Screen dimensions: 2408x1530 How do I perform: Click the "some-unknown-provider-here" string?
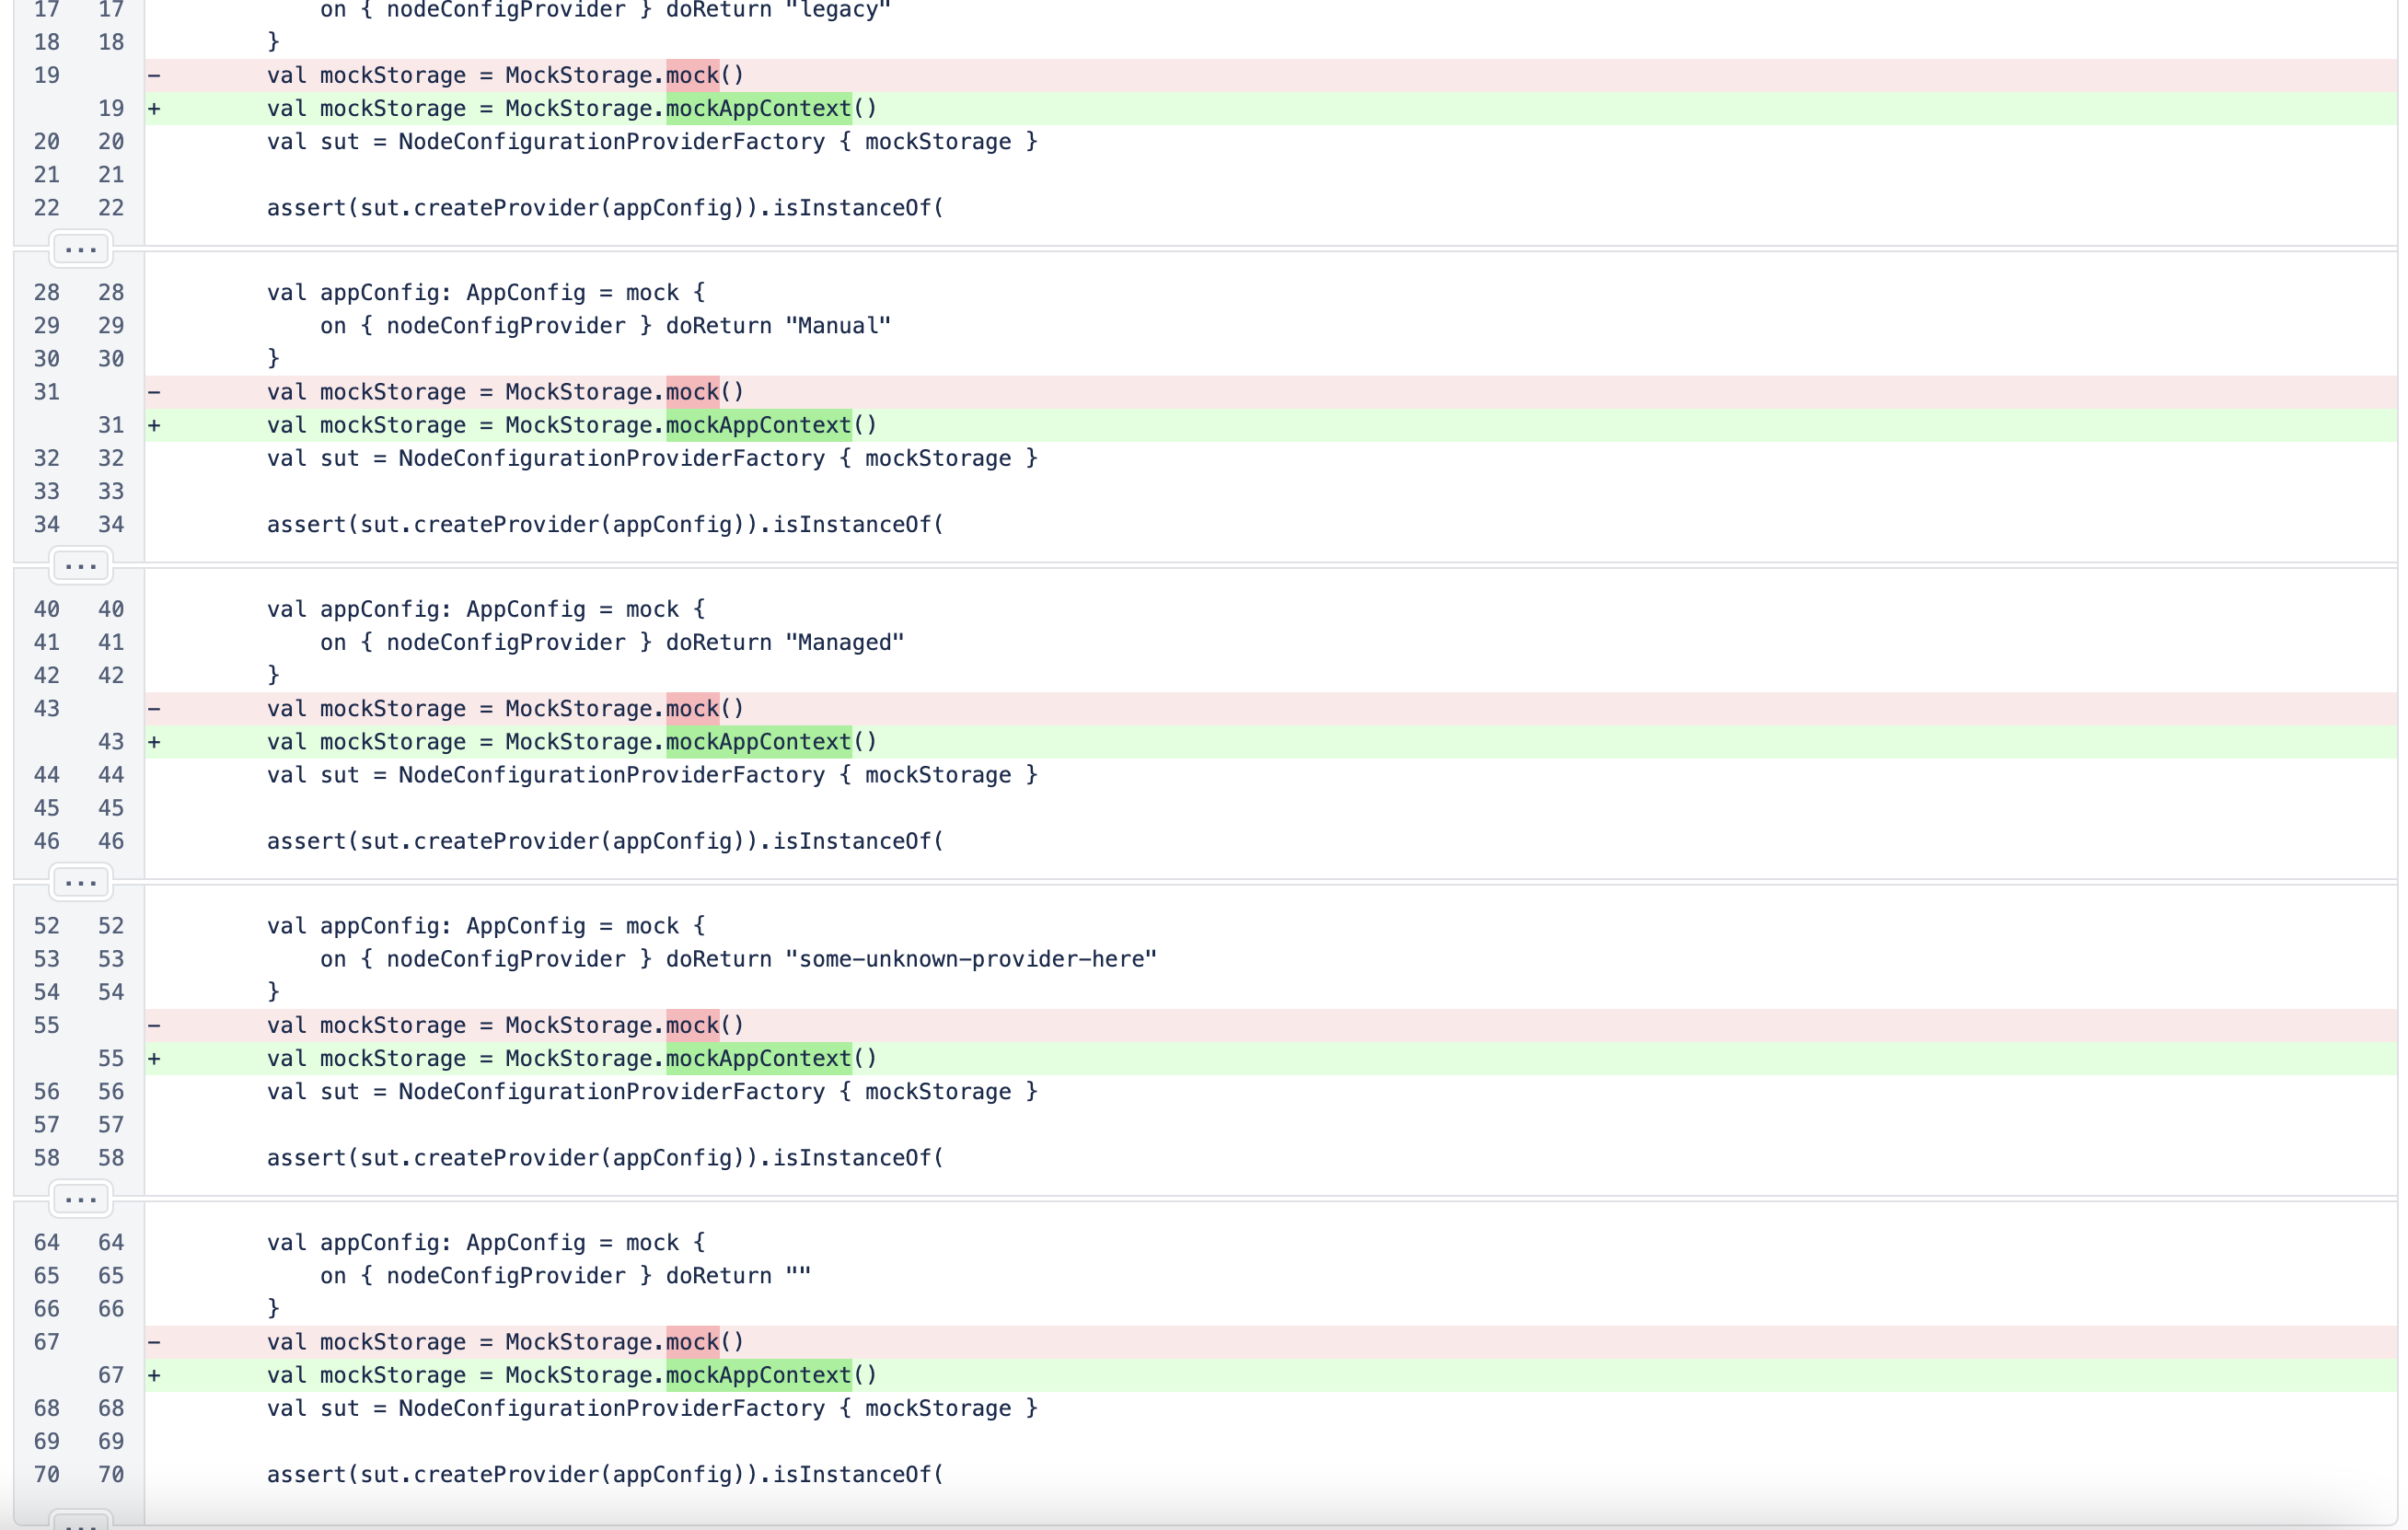pos(970,959)
